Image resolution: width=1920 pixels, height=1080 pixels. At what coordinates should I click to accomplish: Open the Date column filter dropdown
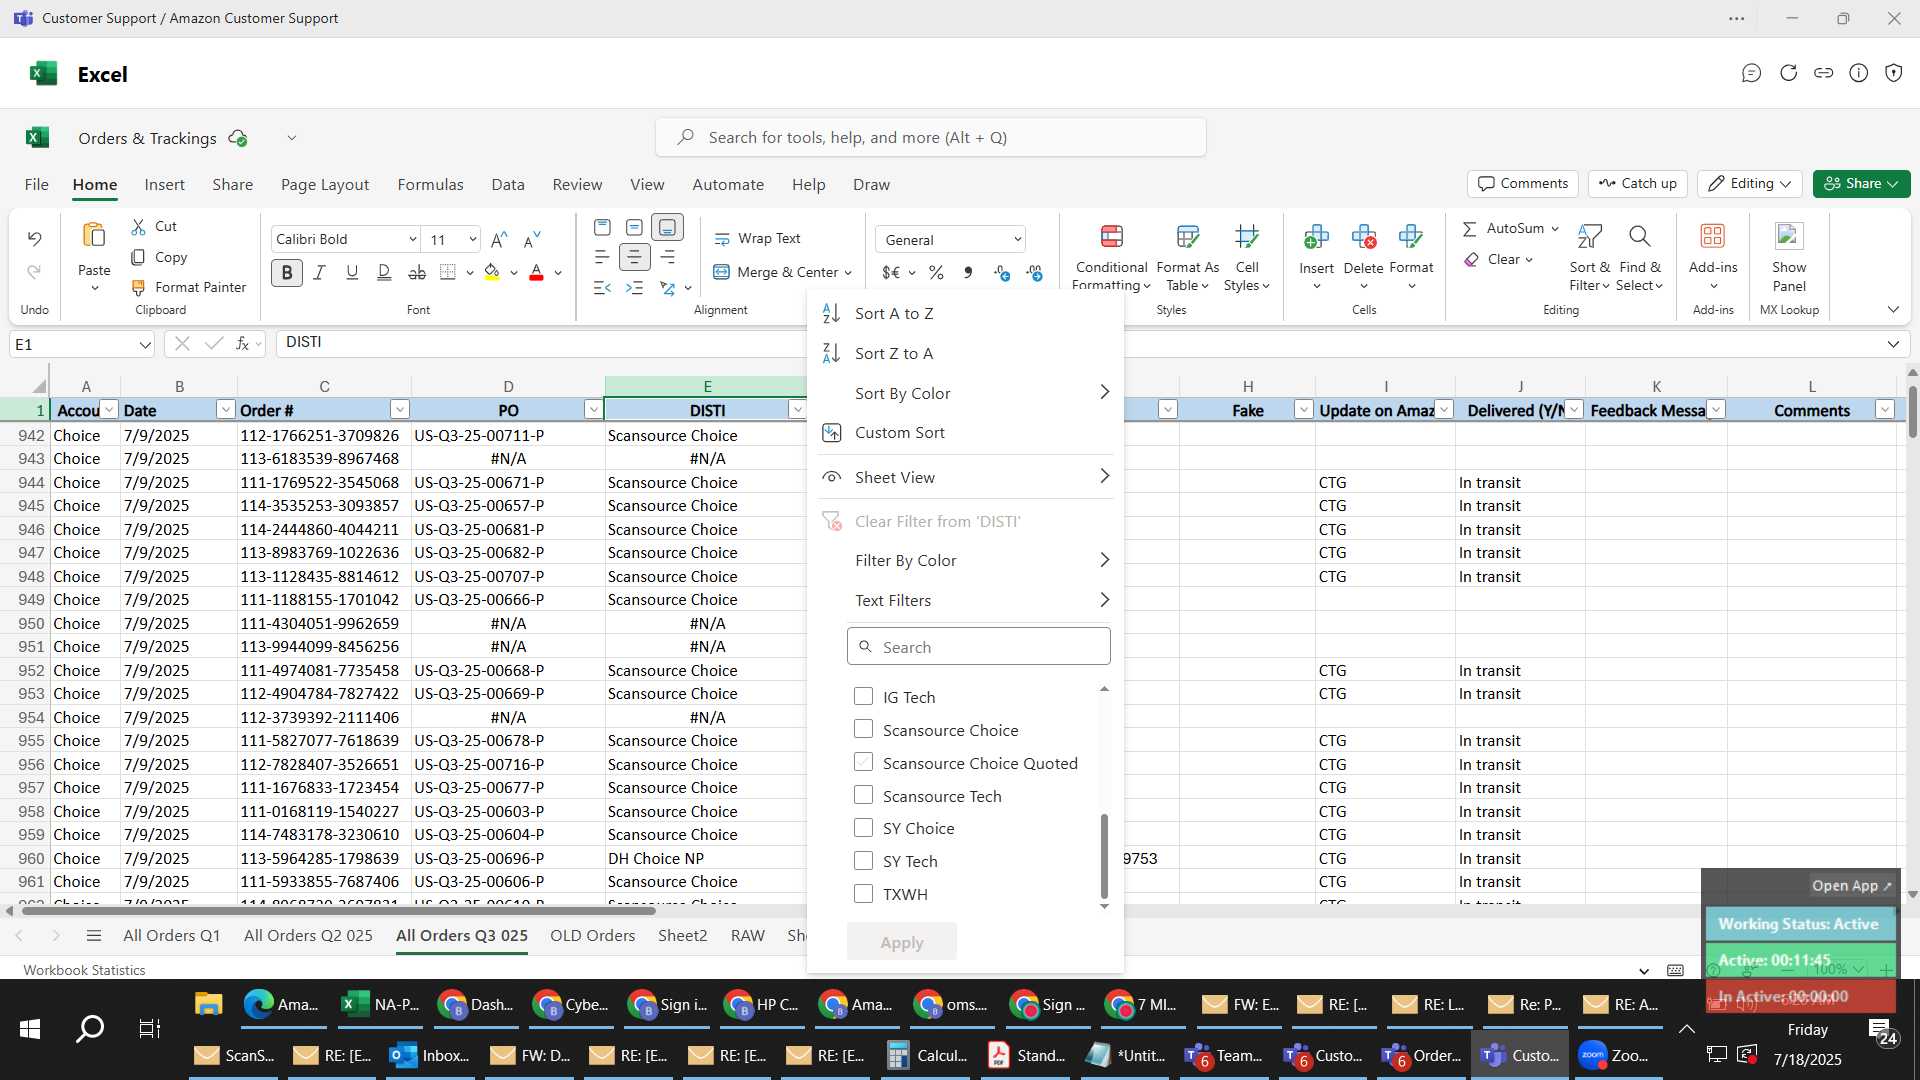(x=225, y=410)
